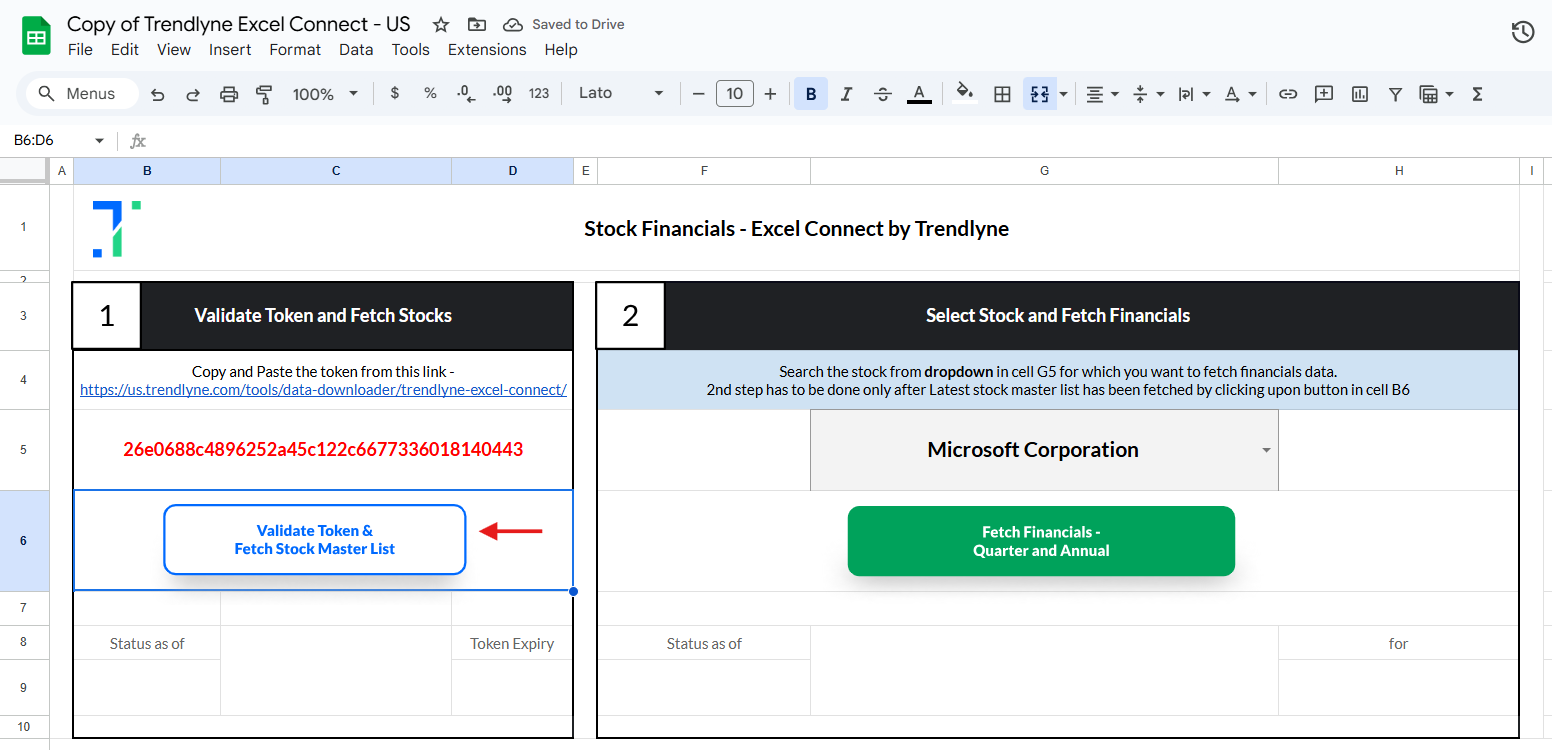Star this spreadsheet document
The image size is (1552, 750).
click(441, 25)
